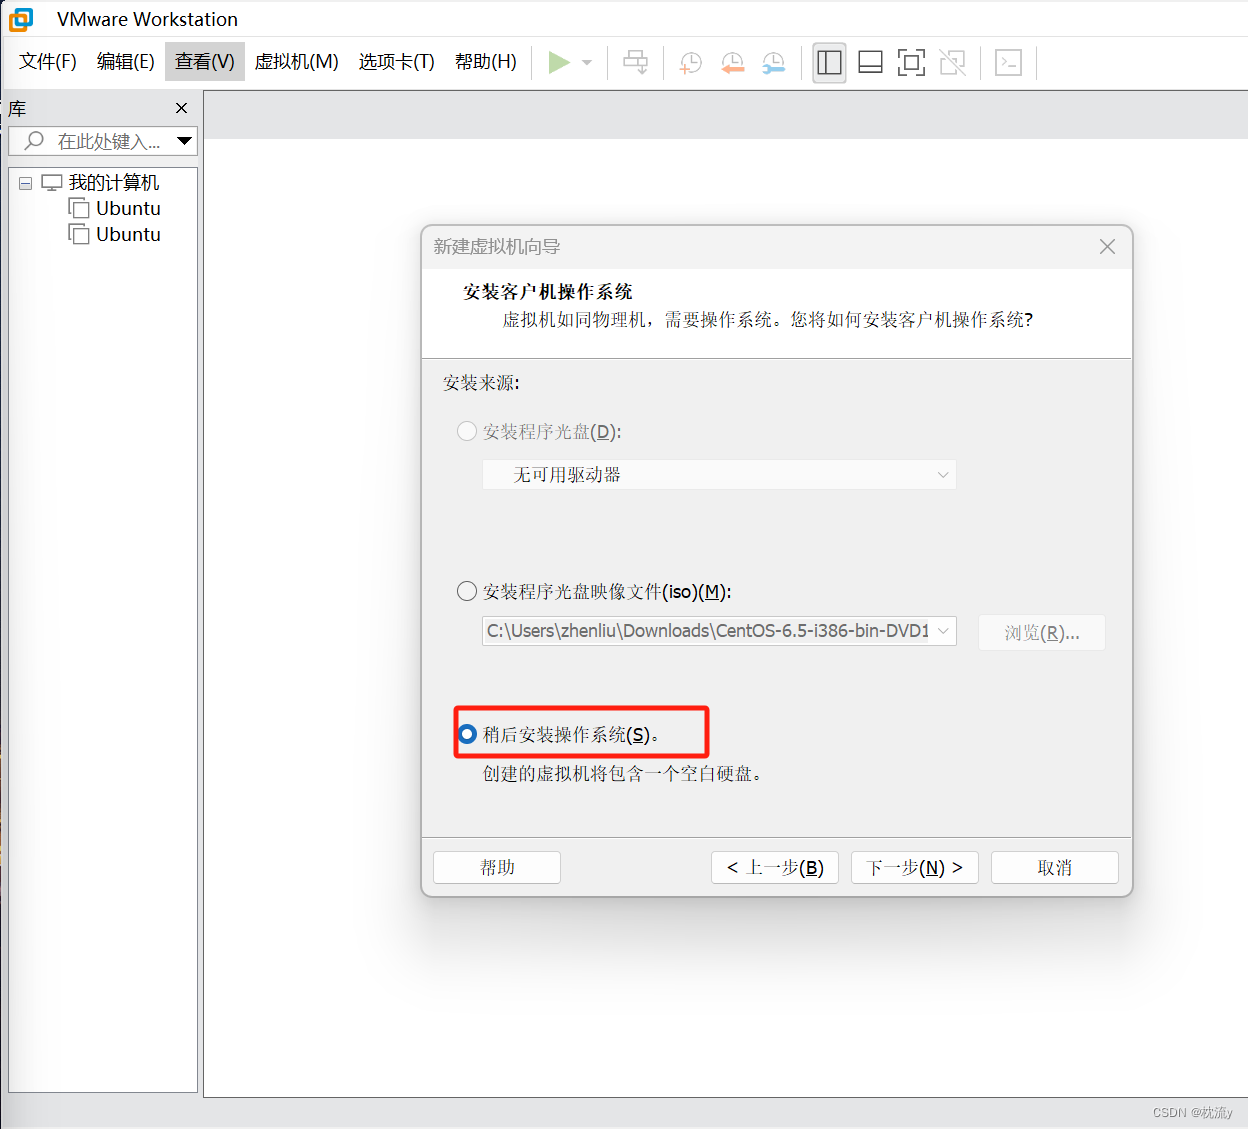Take a snapshot with clock-plus icon
The height and width of the screenshot is (1129, 1248).
point(690,63)
